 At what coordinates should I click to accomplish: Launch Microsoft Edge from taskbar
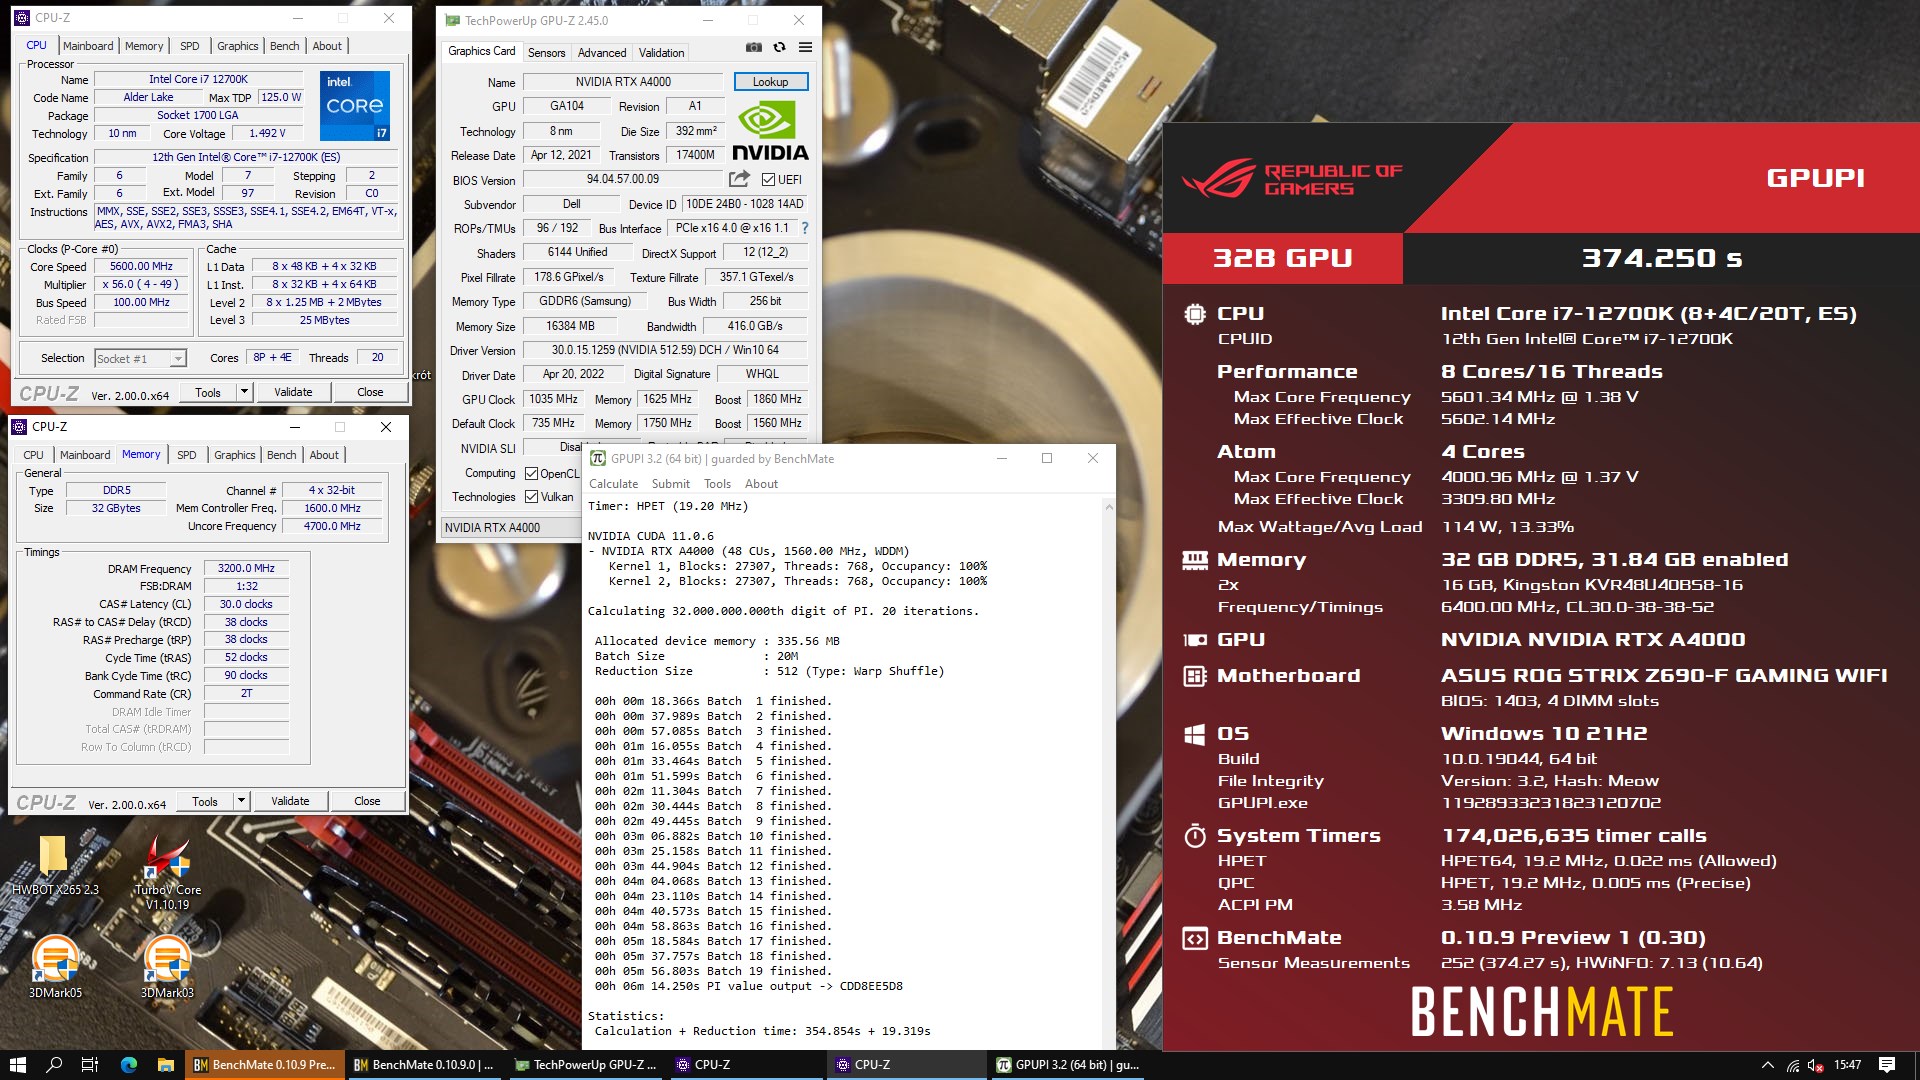pyautogui.click(x=128, y=1065)
